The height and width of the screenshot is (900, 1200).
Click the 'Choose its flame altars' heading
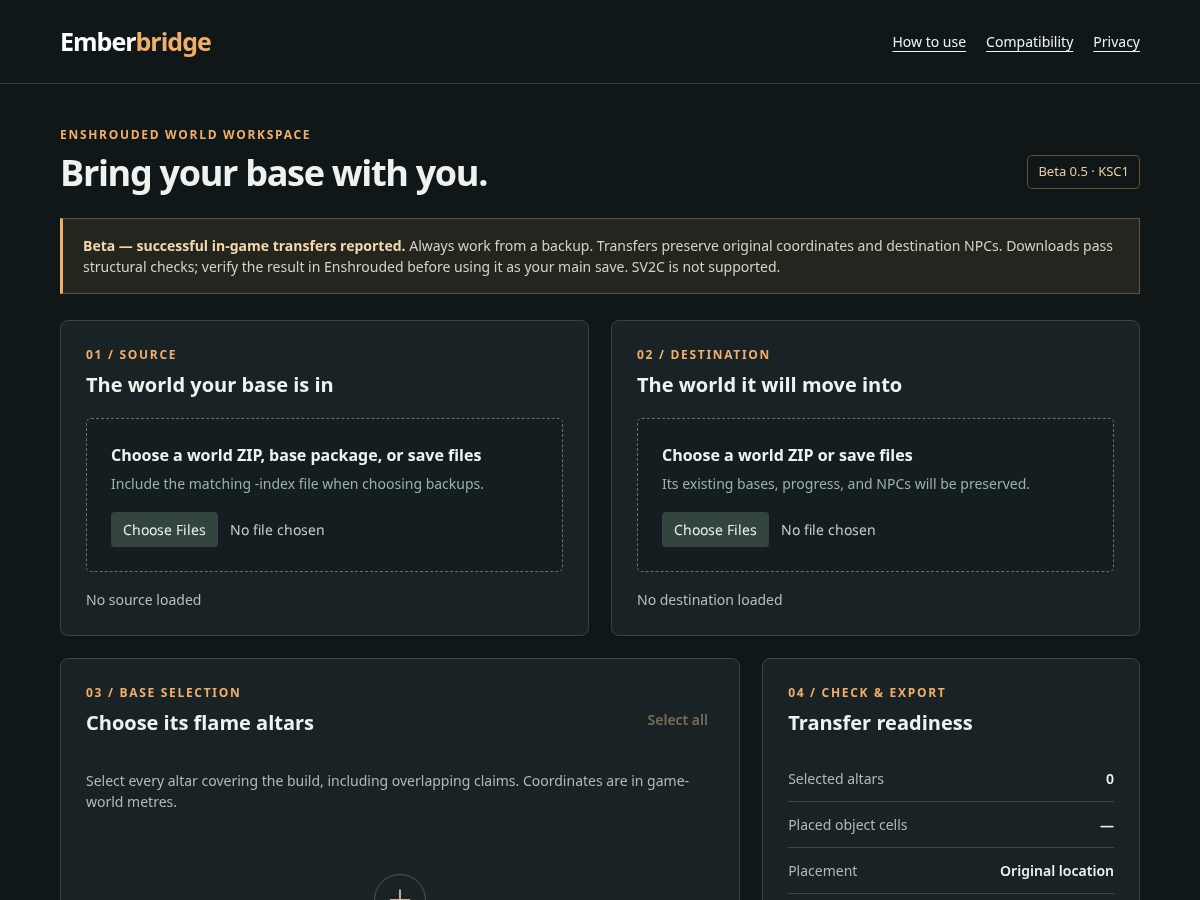[200, 723]
